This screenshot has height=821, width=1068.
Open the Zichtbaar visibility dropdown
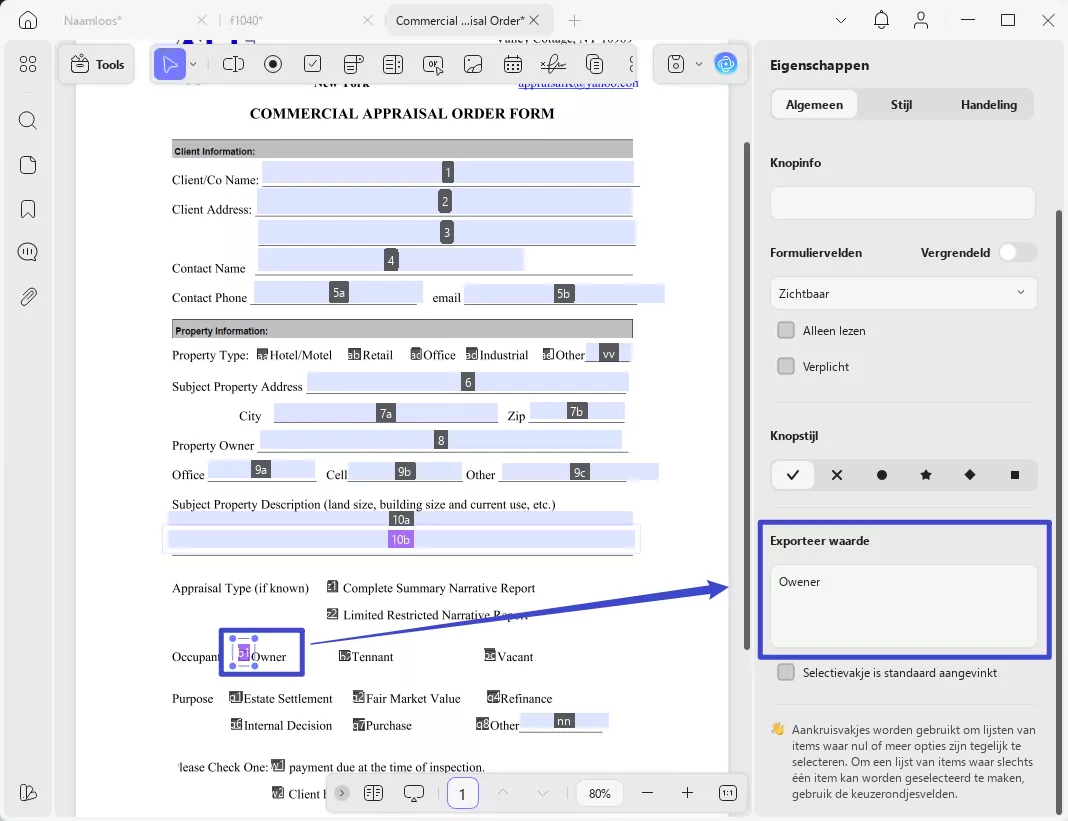[x=903, y=294]
